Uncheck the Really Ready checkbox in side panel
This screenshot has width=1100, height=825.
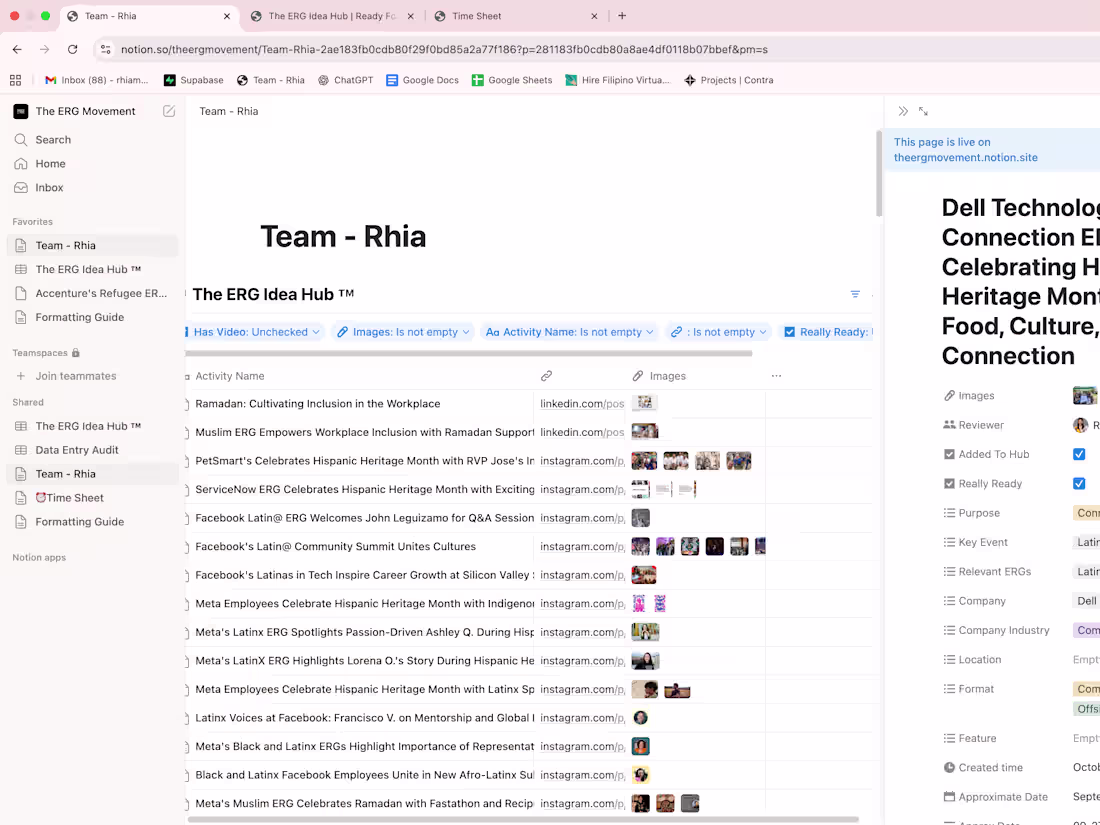[1079, 483]
